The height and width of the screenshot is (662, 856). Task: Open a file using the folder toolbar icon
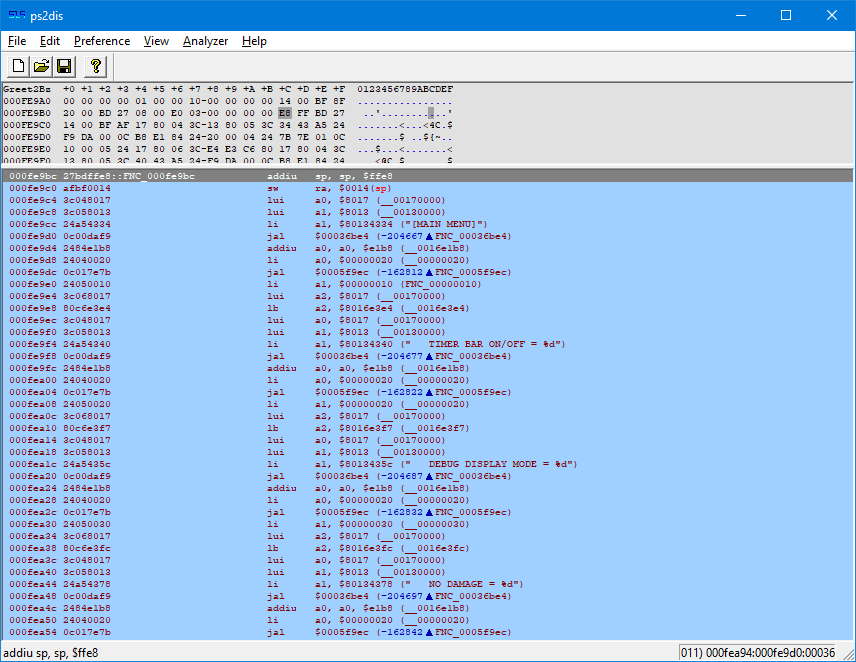(40, 66)
